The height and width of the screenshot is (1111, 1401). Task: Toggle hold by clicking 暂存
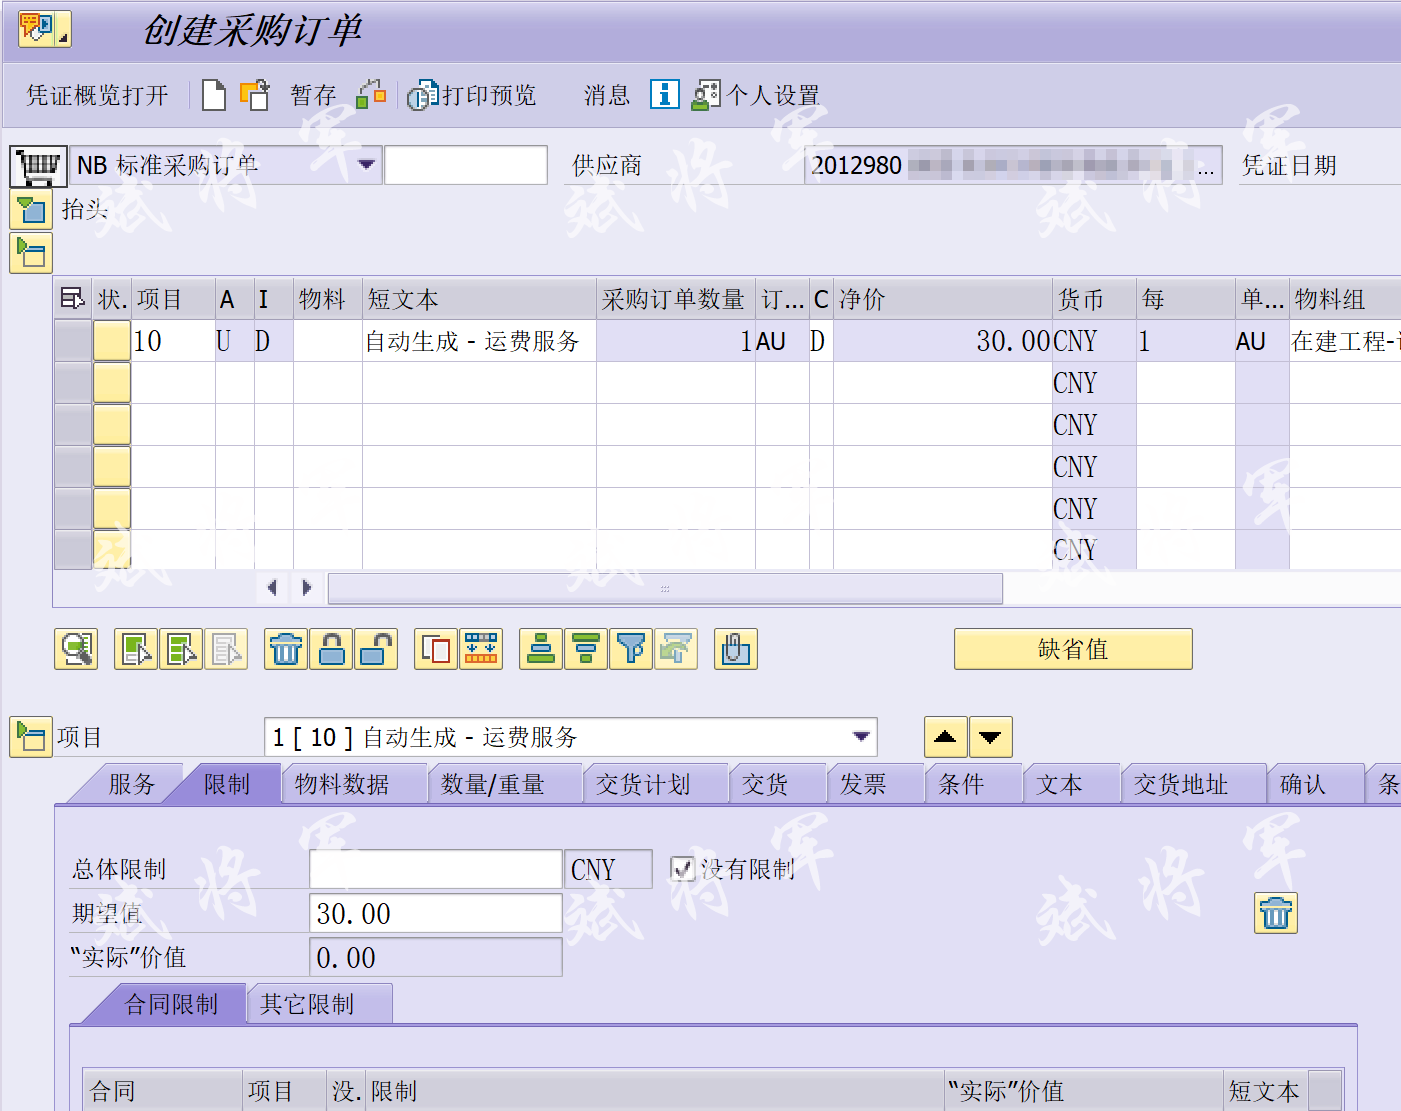tap(311, 94)
